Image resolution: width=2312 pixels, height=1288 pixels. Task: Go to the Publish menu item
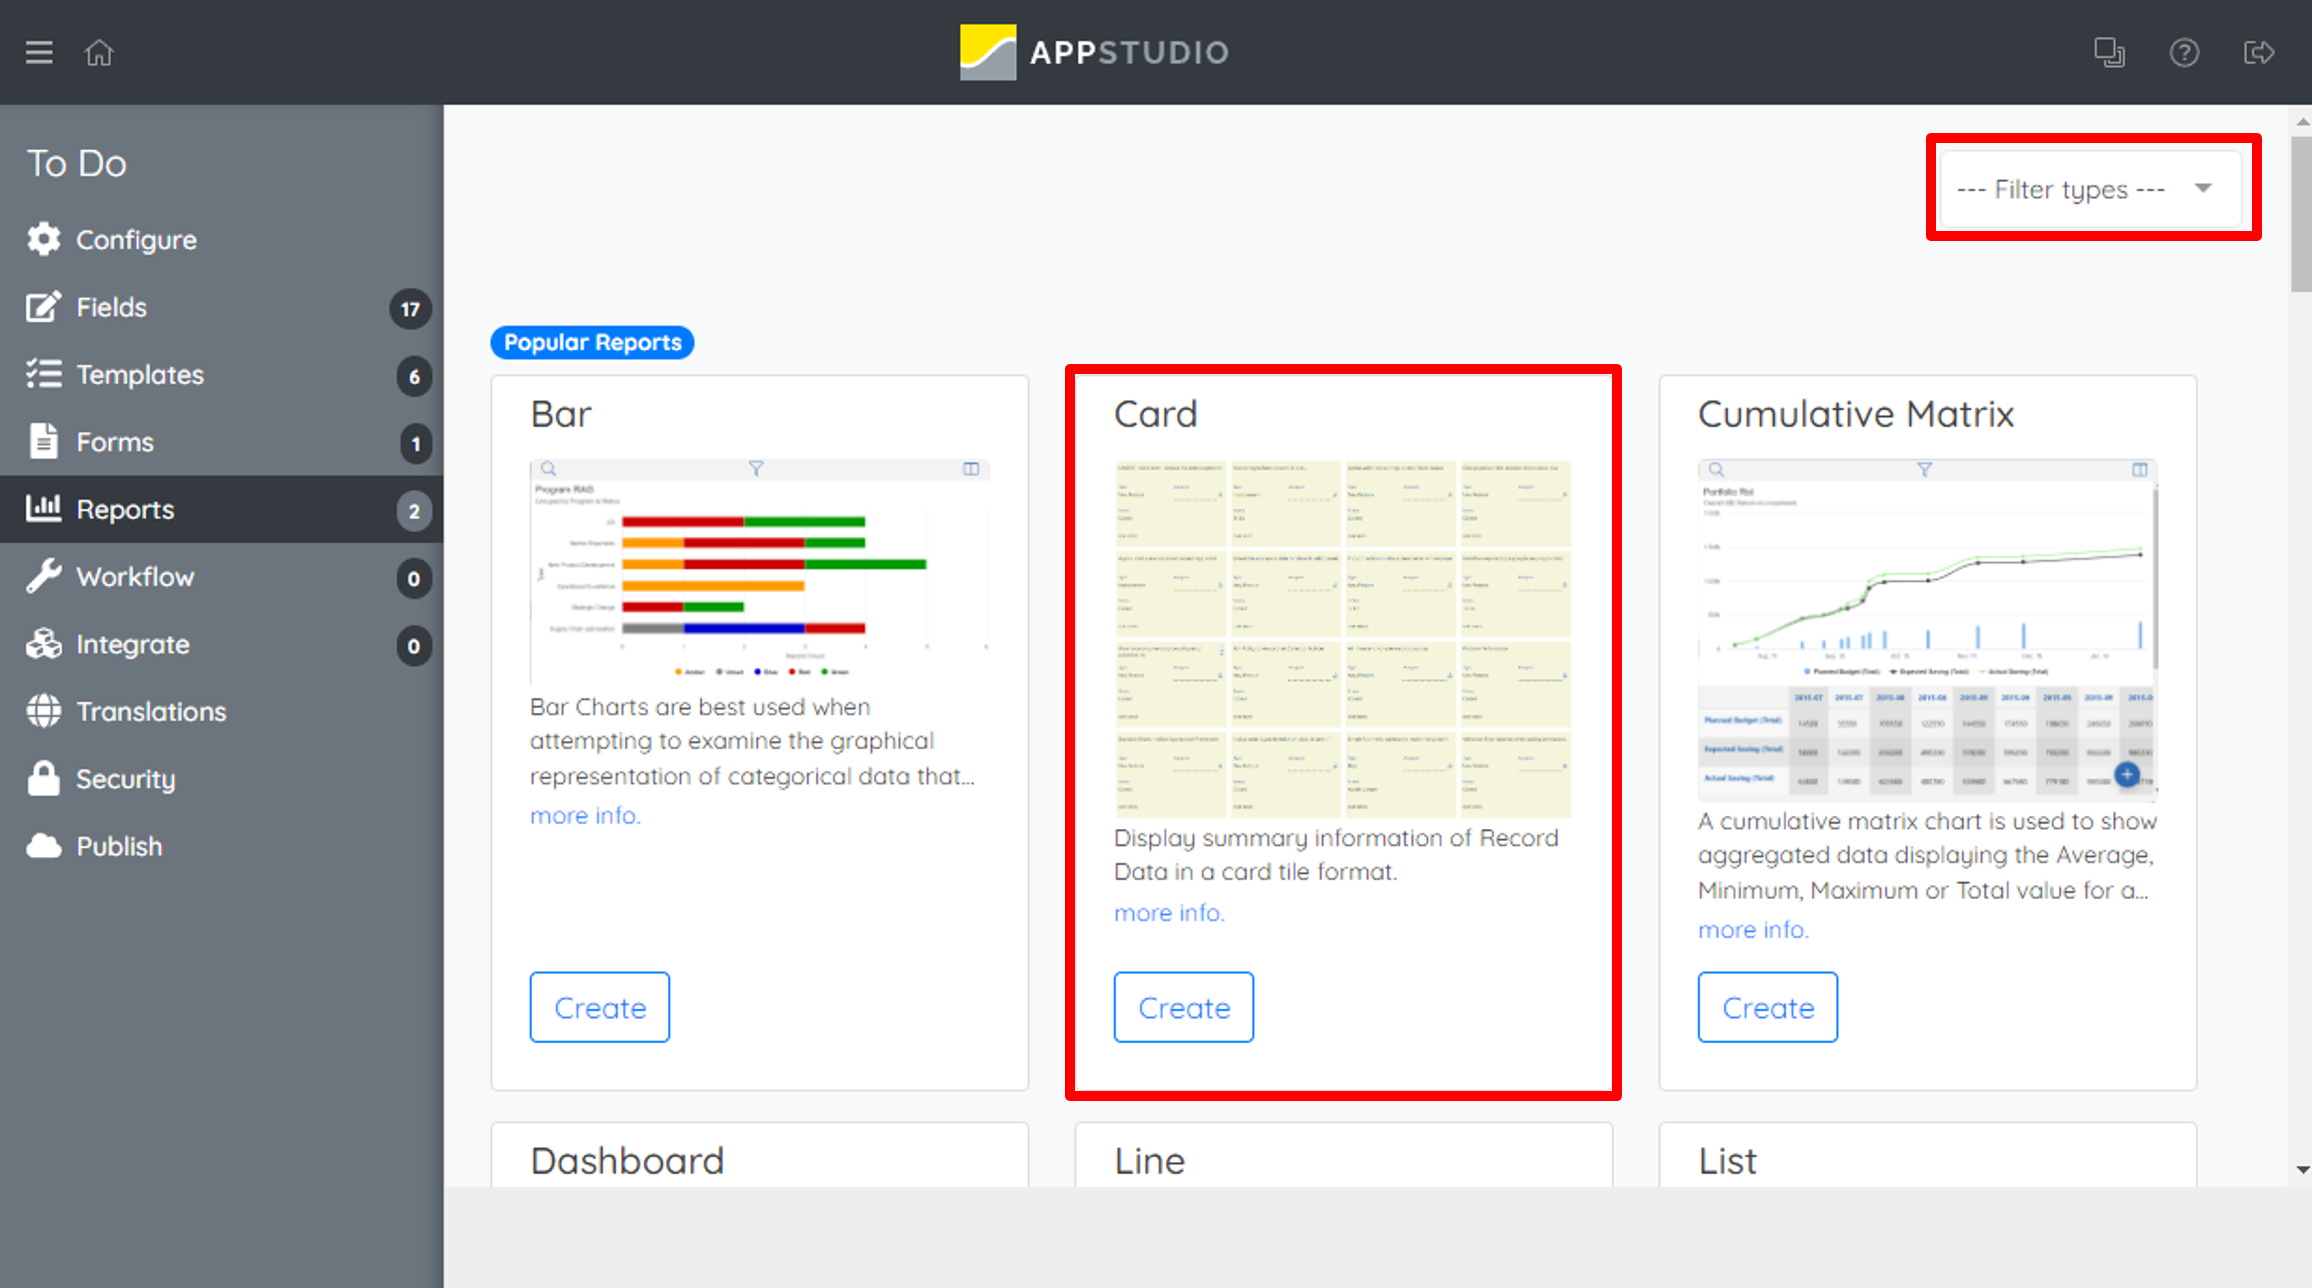[119, 846]
